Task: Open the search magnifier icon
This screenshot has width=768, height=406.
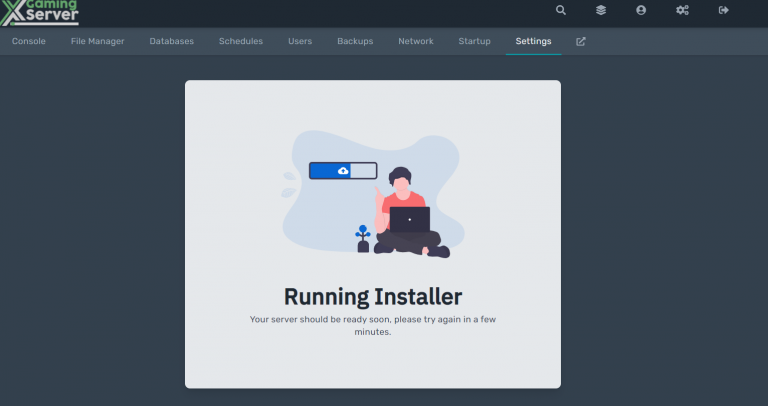Action: coord(561,10)
